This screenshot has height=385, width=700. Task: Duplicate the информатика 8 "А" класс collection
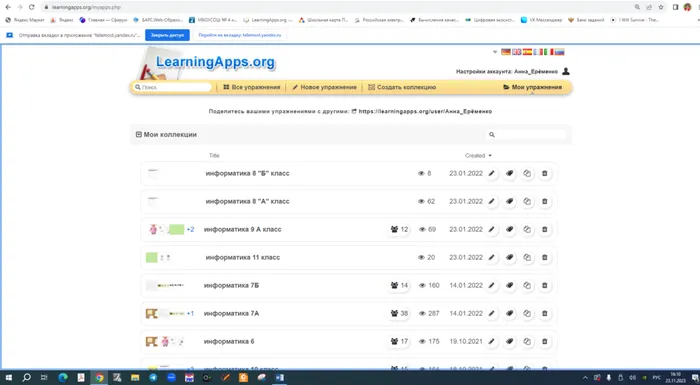(527, 201)
